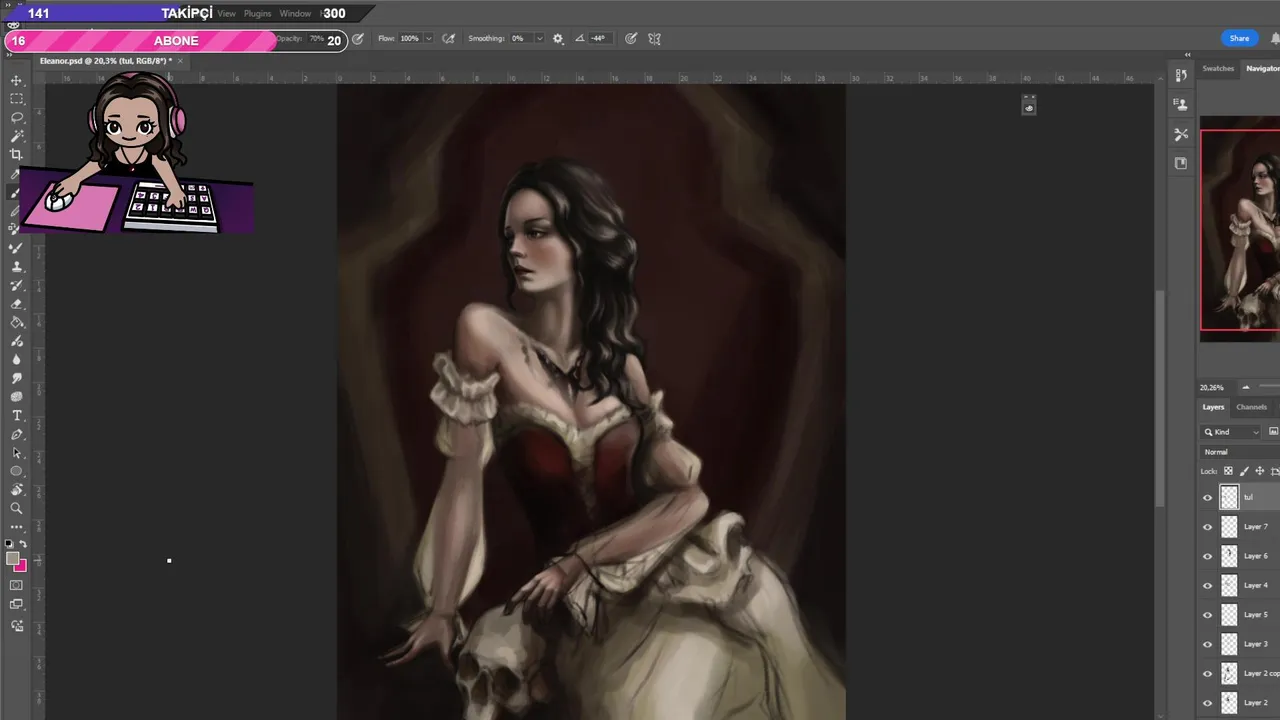Hide Layer 6 using its eye icon
Image resolution: width=1280 pixels, height=720 pixels.
pyautogui.click(x=1207, y=556)
